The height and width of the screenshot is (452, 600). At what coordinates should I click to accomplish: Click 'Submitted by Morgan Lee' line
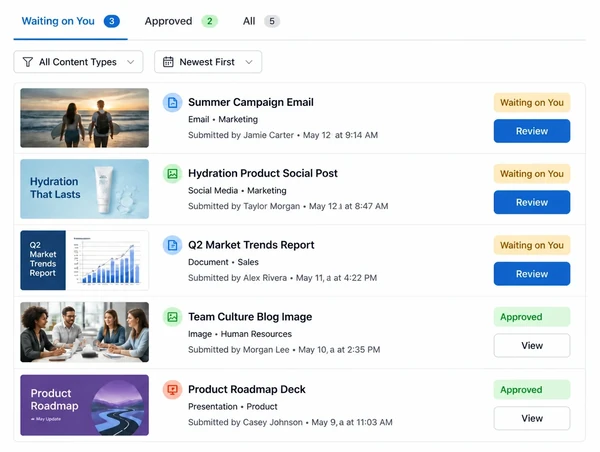pyautogui.click(x=284, y=350)
